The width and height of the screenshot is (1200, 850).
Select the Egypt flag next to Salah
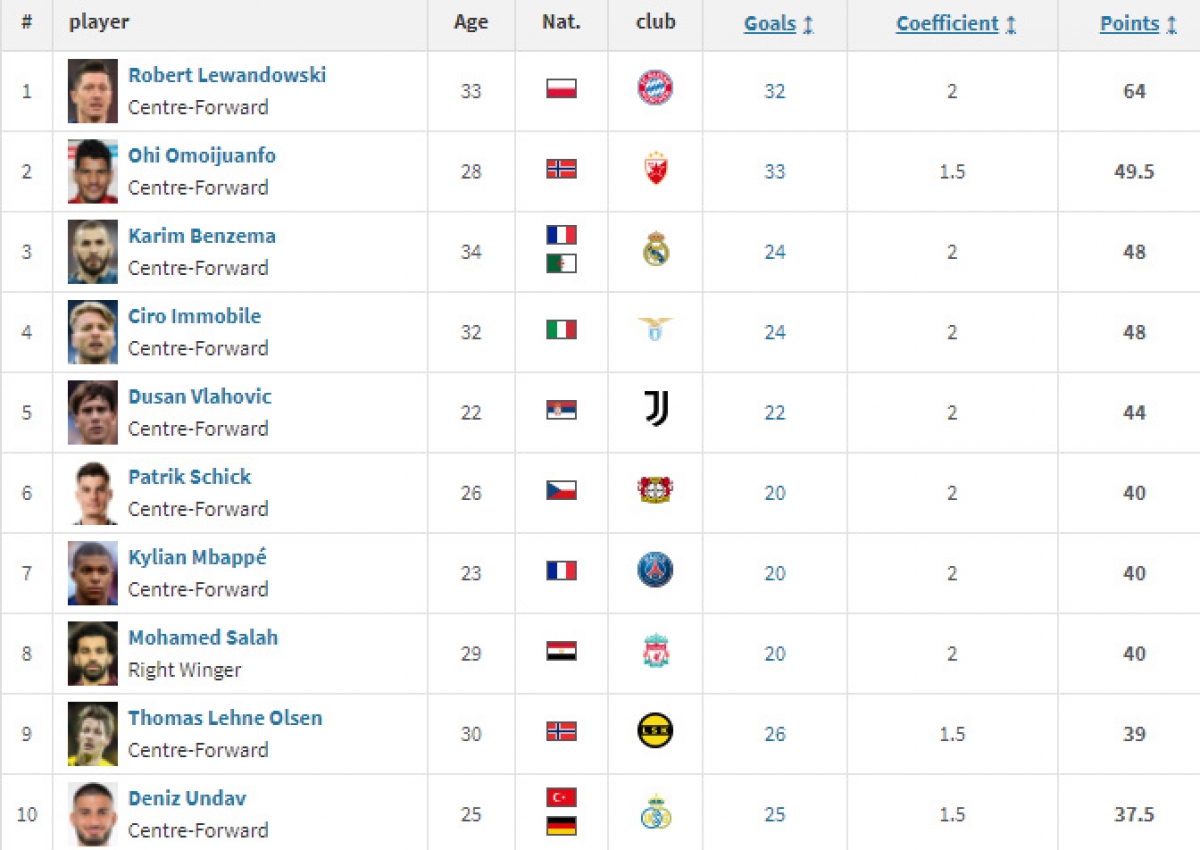click(x=561, y=651)
